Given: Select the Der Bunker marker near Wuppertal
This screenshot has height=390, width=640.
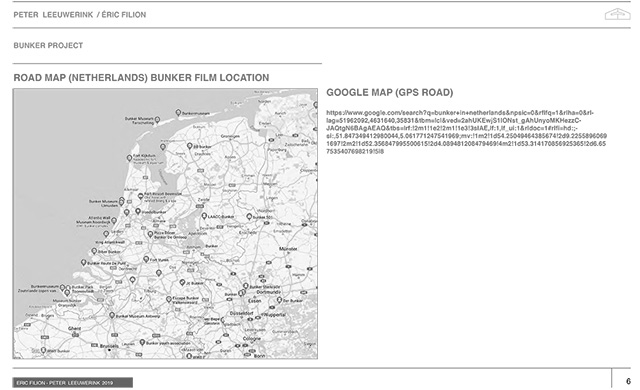Looking at the screenshot, I should click(280, 300).
